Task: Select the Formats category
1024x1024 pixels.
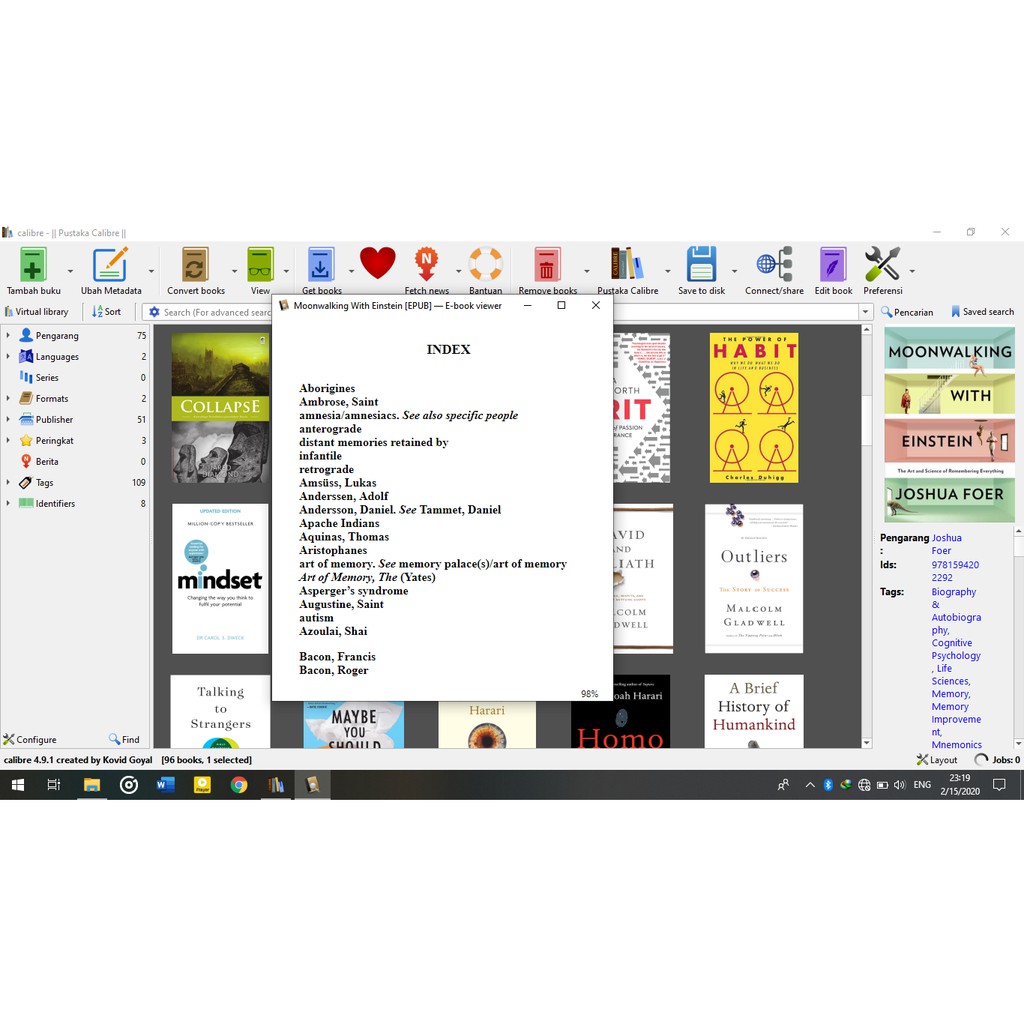Action: point(52,398)
